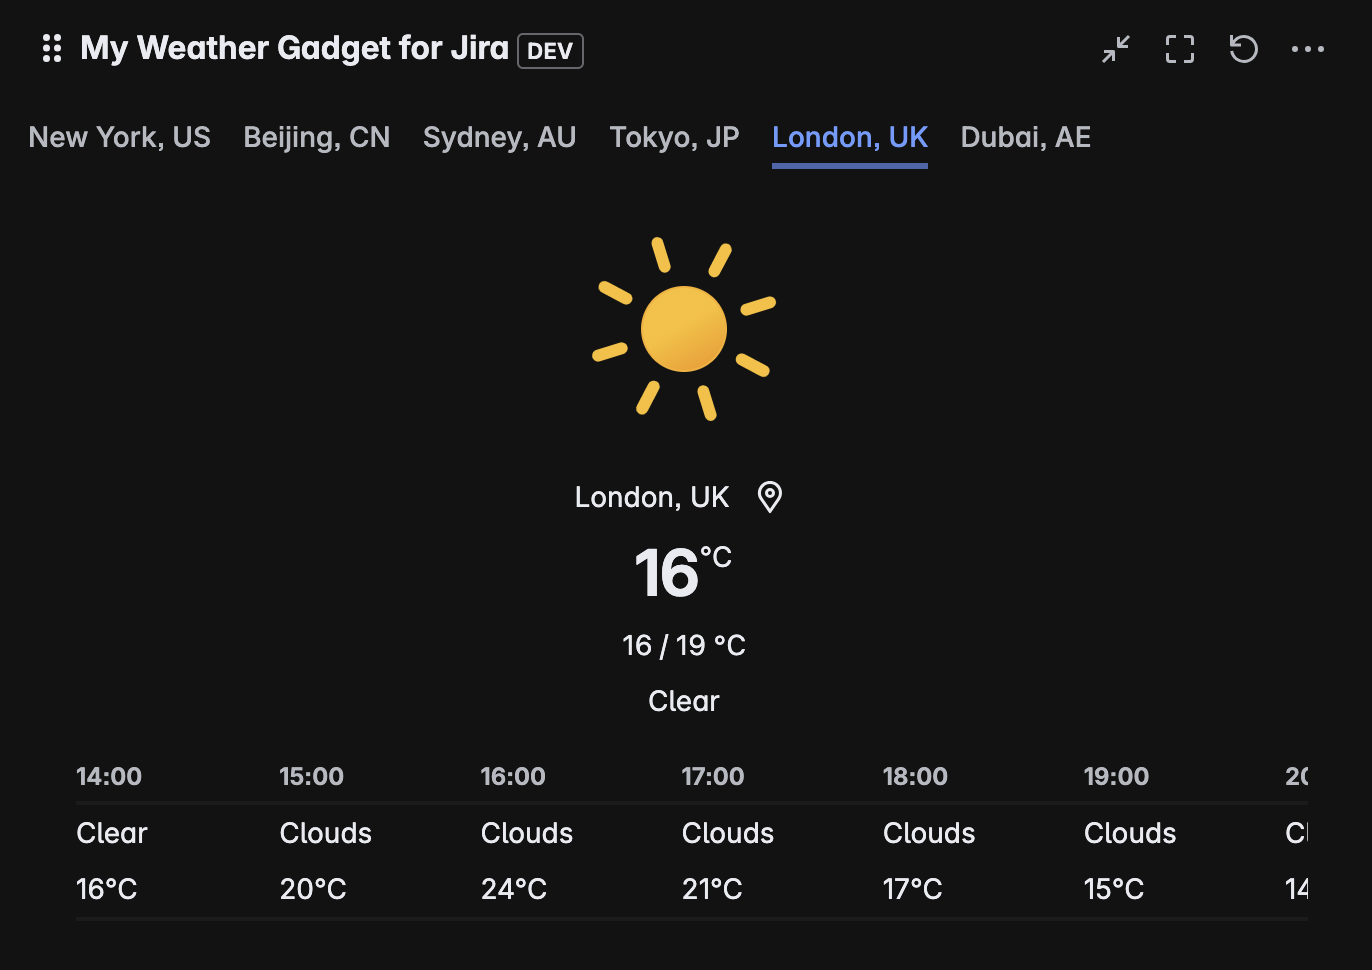Switch to Sydney, AU weather

(499, 137)
